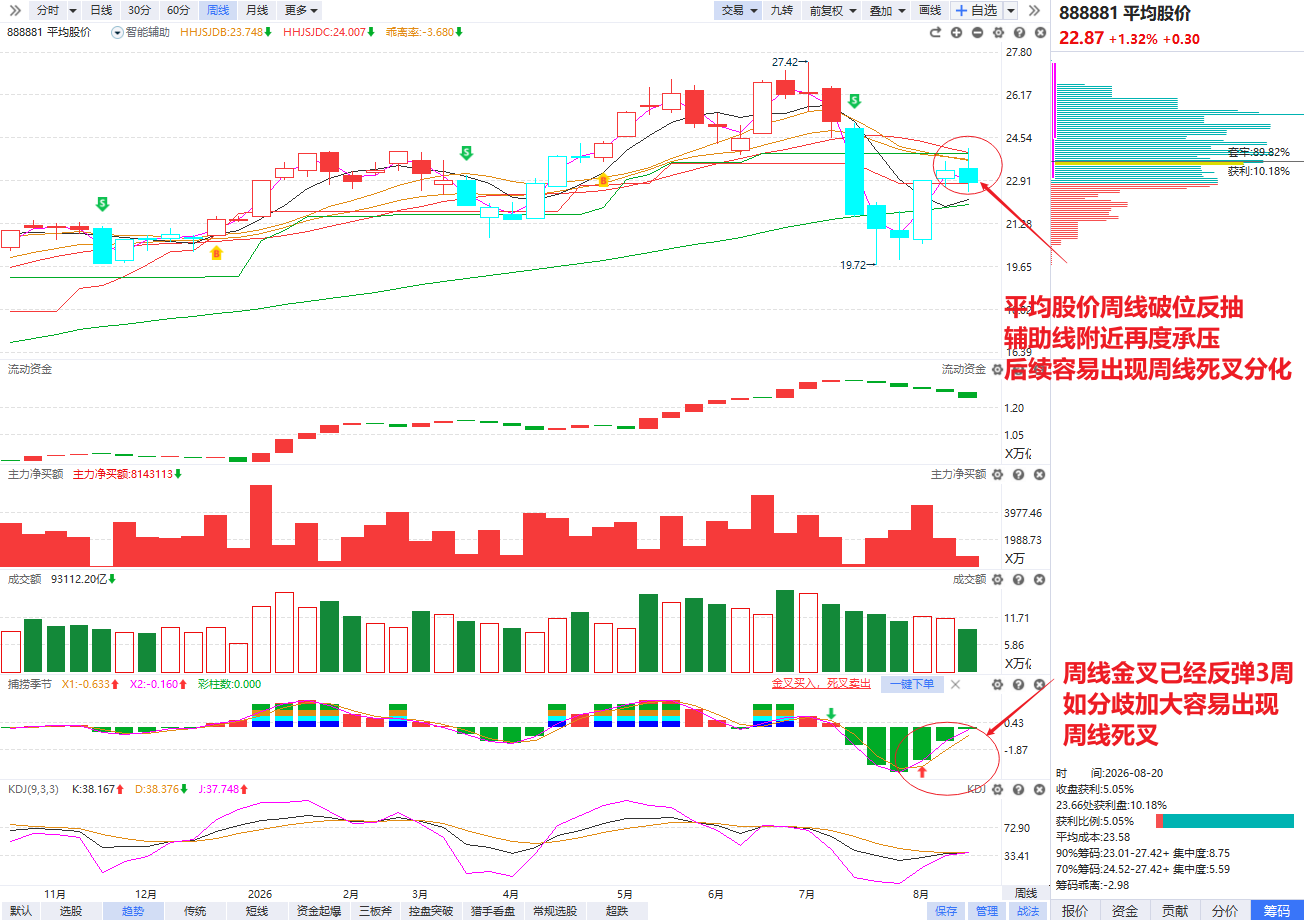Open KDJ panel help icon
The height and width of the screenshot is (920, 1304).
pos(1016,789)
